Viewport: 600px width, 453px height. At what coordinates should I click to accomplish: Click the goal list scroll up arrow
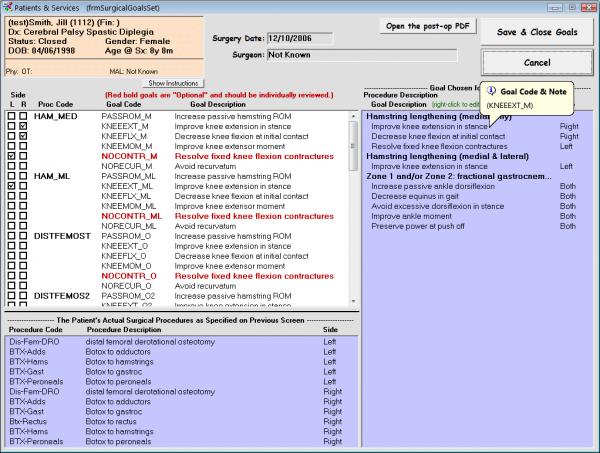coord(353,116)
